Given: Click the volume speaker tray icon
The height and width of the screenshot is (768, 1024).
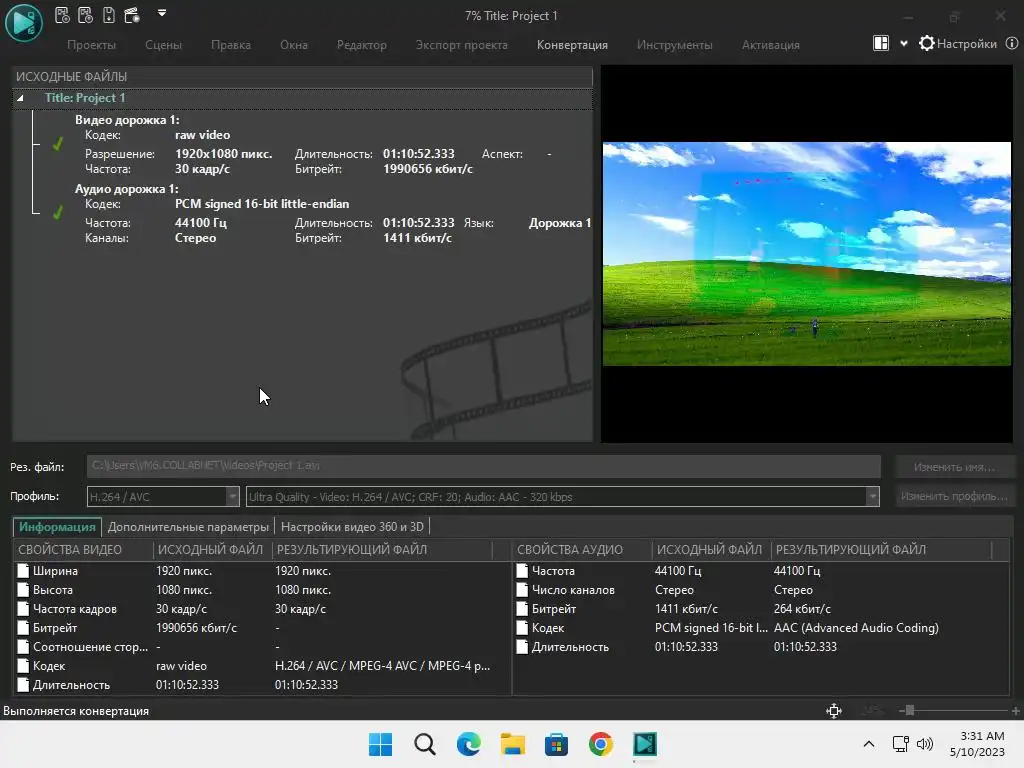Looking at the screenshot, I should pyautogui.click(x=925, y=744).
